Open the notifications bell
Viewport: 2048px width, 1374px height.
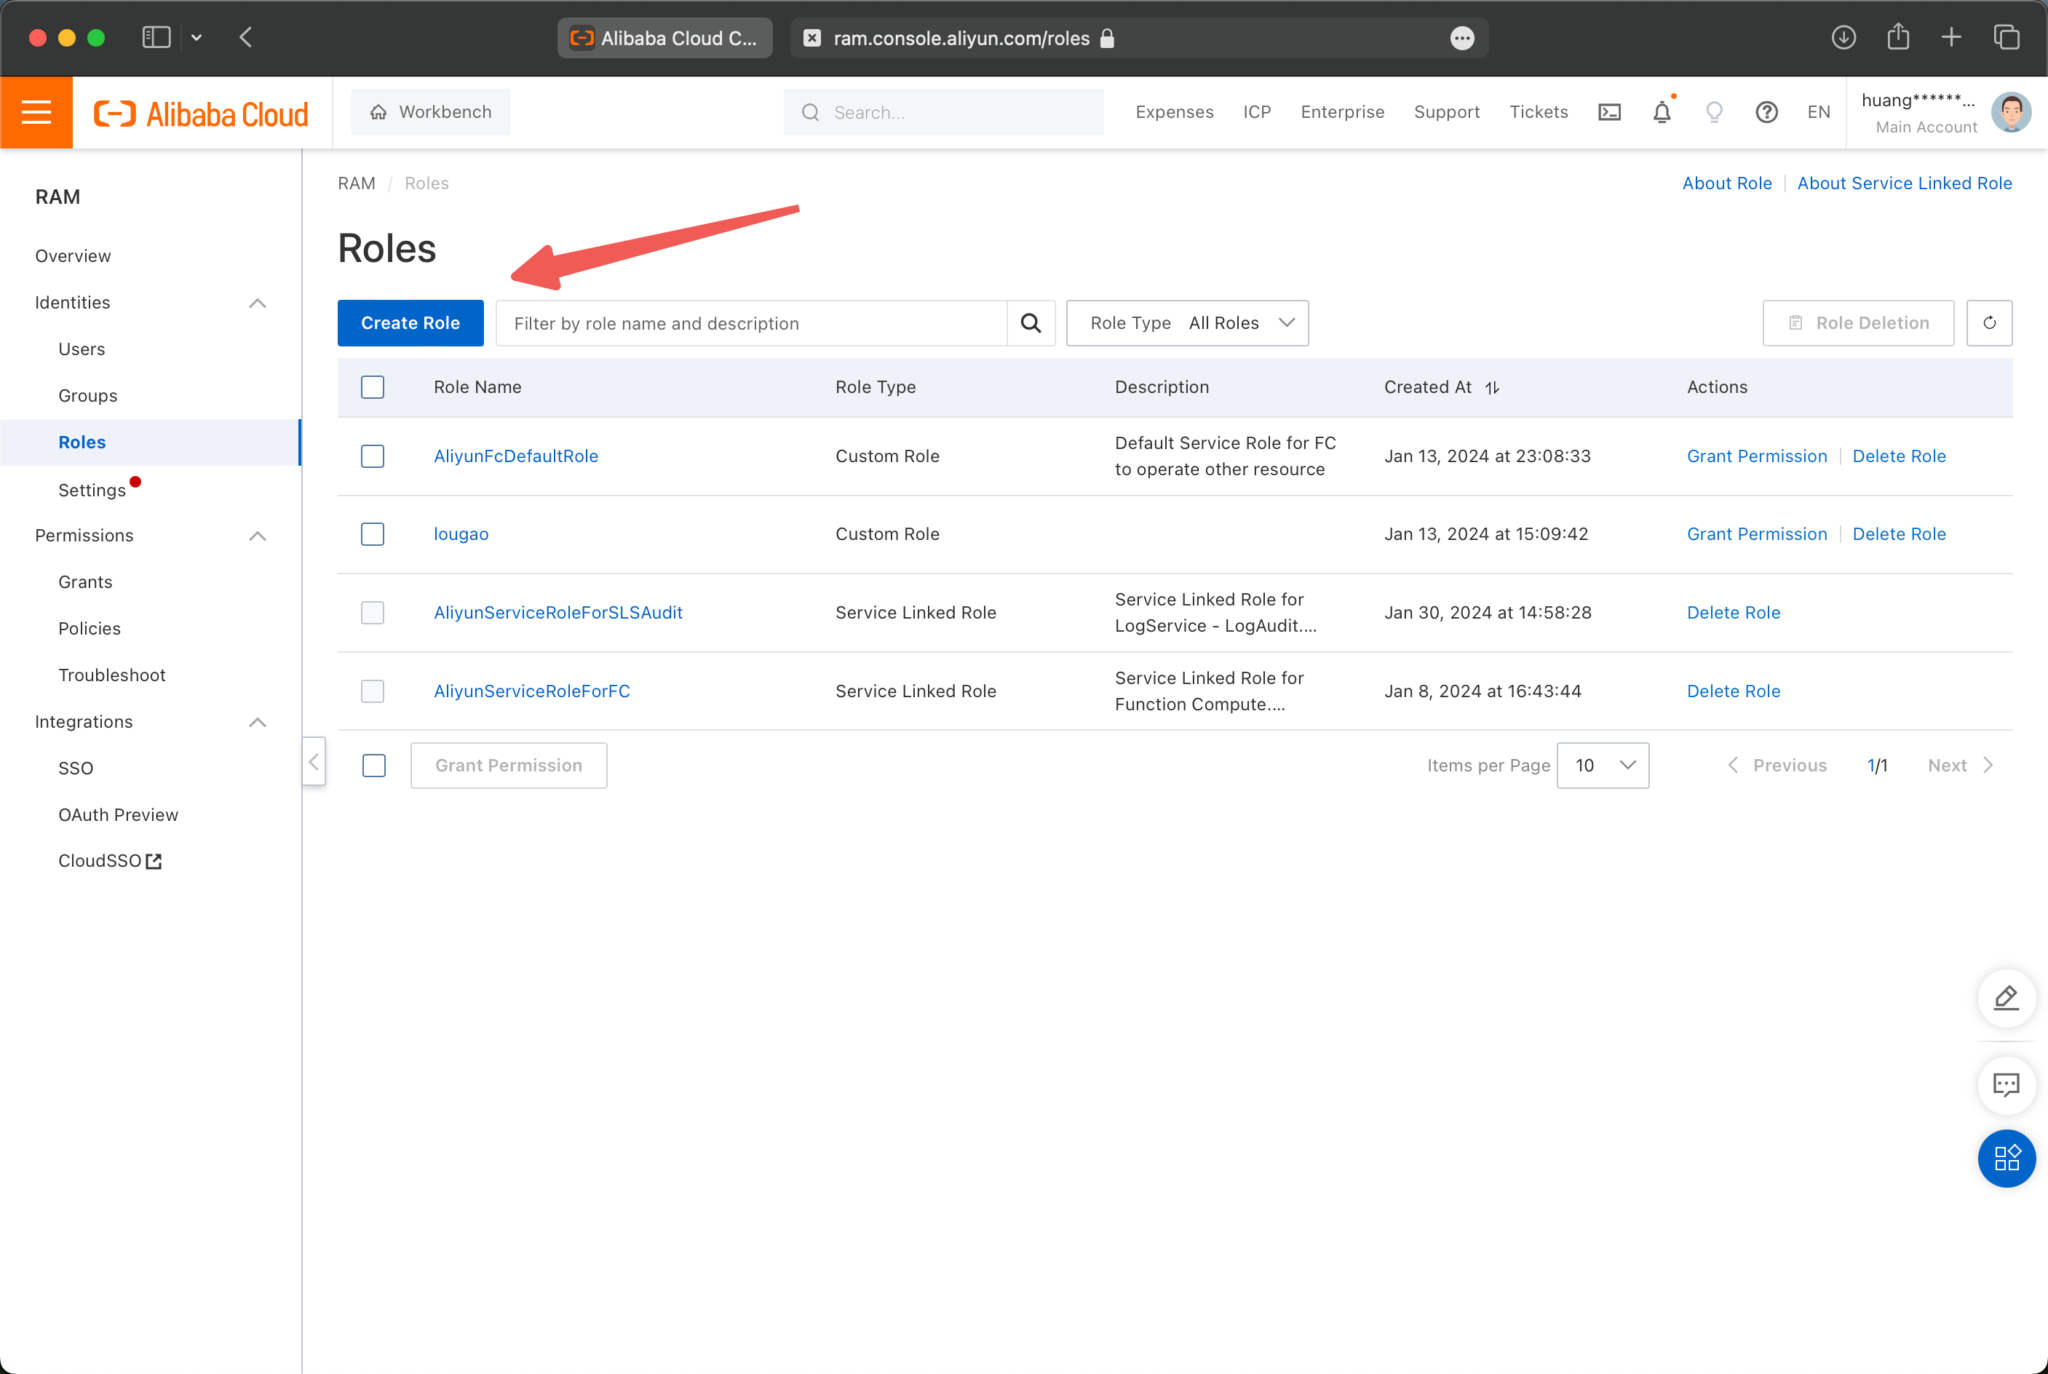tap(1662, 112)
